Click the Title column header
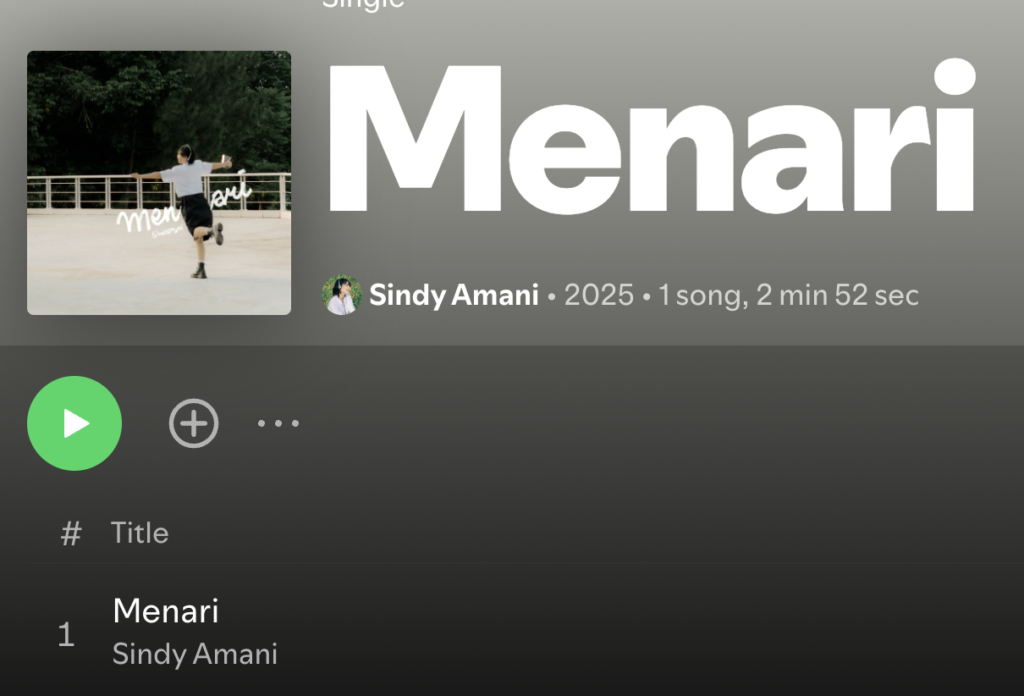This screenshot has height=696, width=1024. coord(140,533)
